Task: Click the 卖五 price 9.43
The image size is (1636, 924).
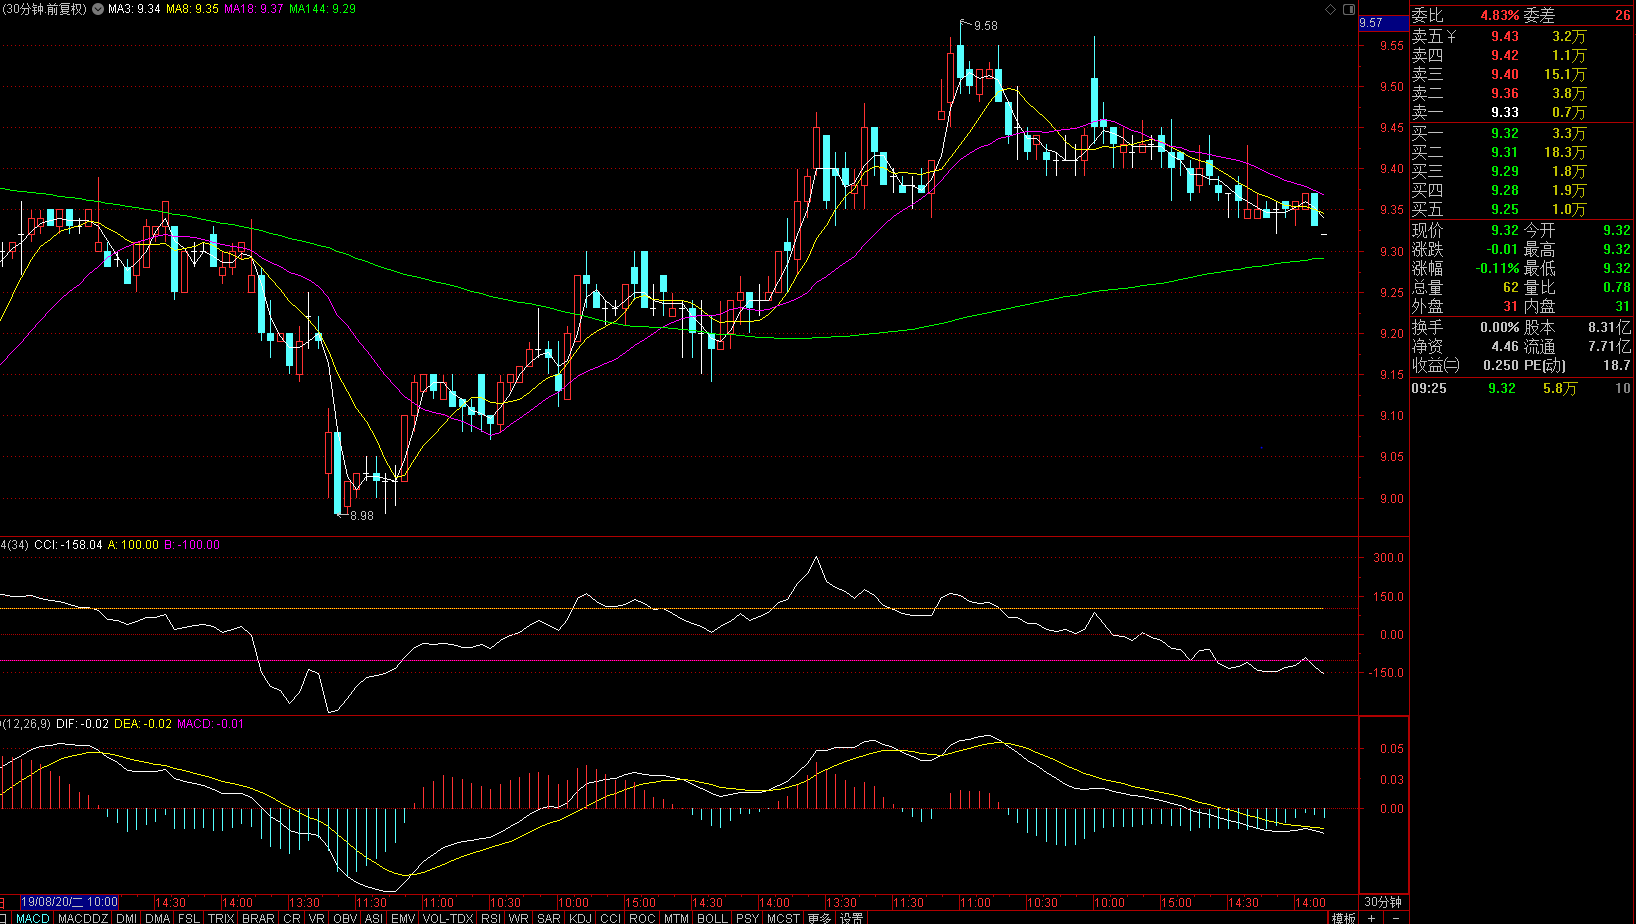Action: coord(1505,36)
